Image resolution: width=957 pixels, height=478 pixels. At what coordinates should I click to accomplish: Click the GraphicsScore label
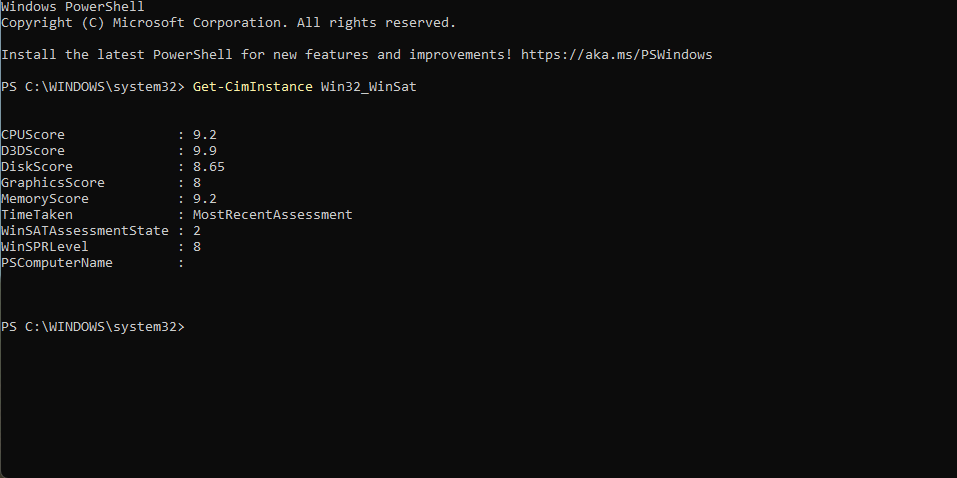pos(52,182)
